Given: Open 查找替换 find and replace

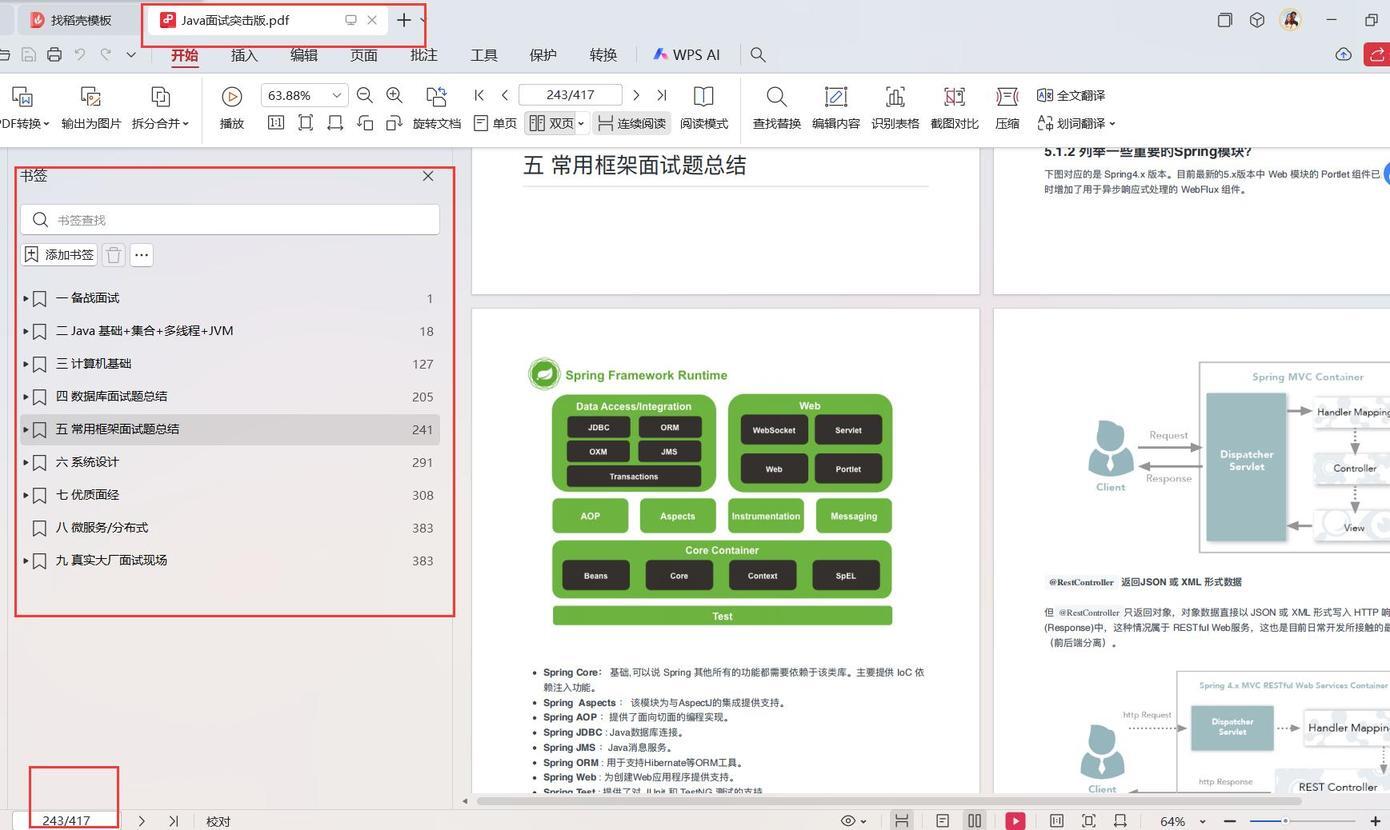Looking at the screenshot, I should point(777,109).
